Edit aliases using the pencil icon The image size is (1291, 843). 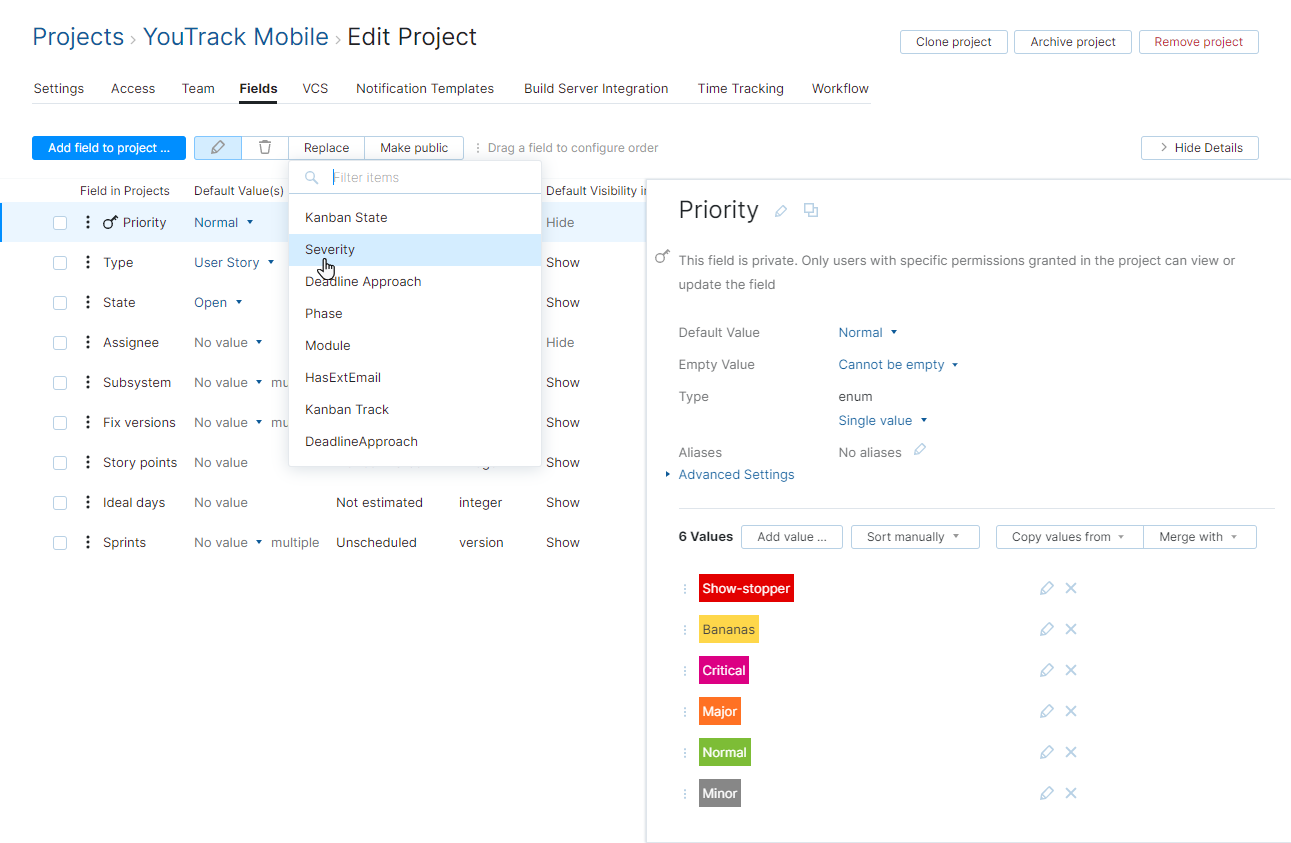[918, 451]
